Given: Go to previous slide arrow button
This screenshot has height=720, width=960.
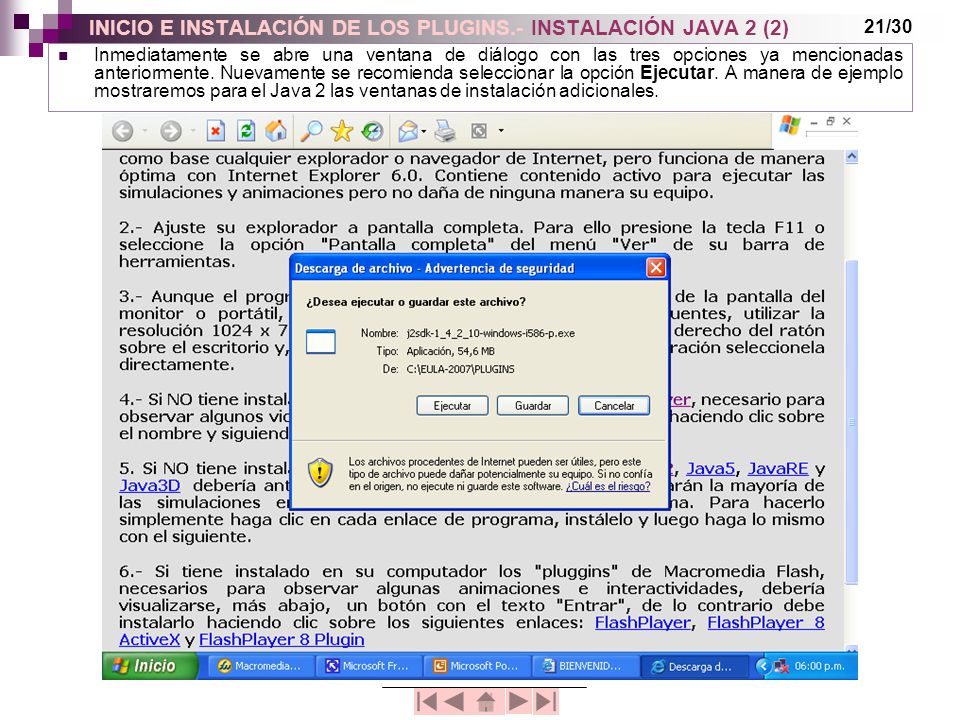Looking at the screenshot, I should pyautogui.click(x=454, y=702).
